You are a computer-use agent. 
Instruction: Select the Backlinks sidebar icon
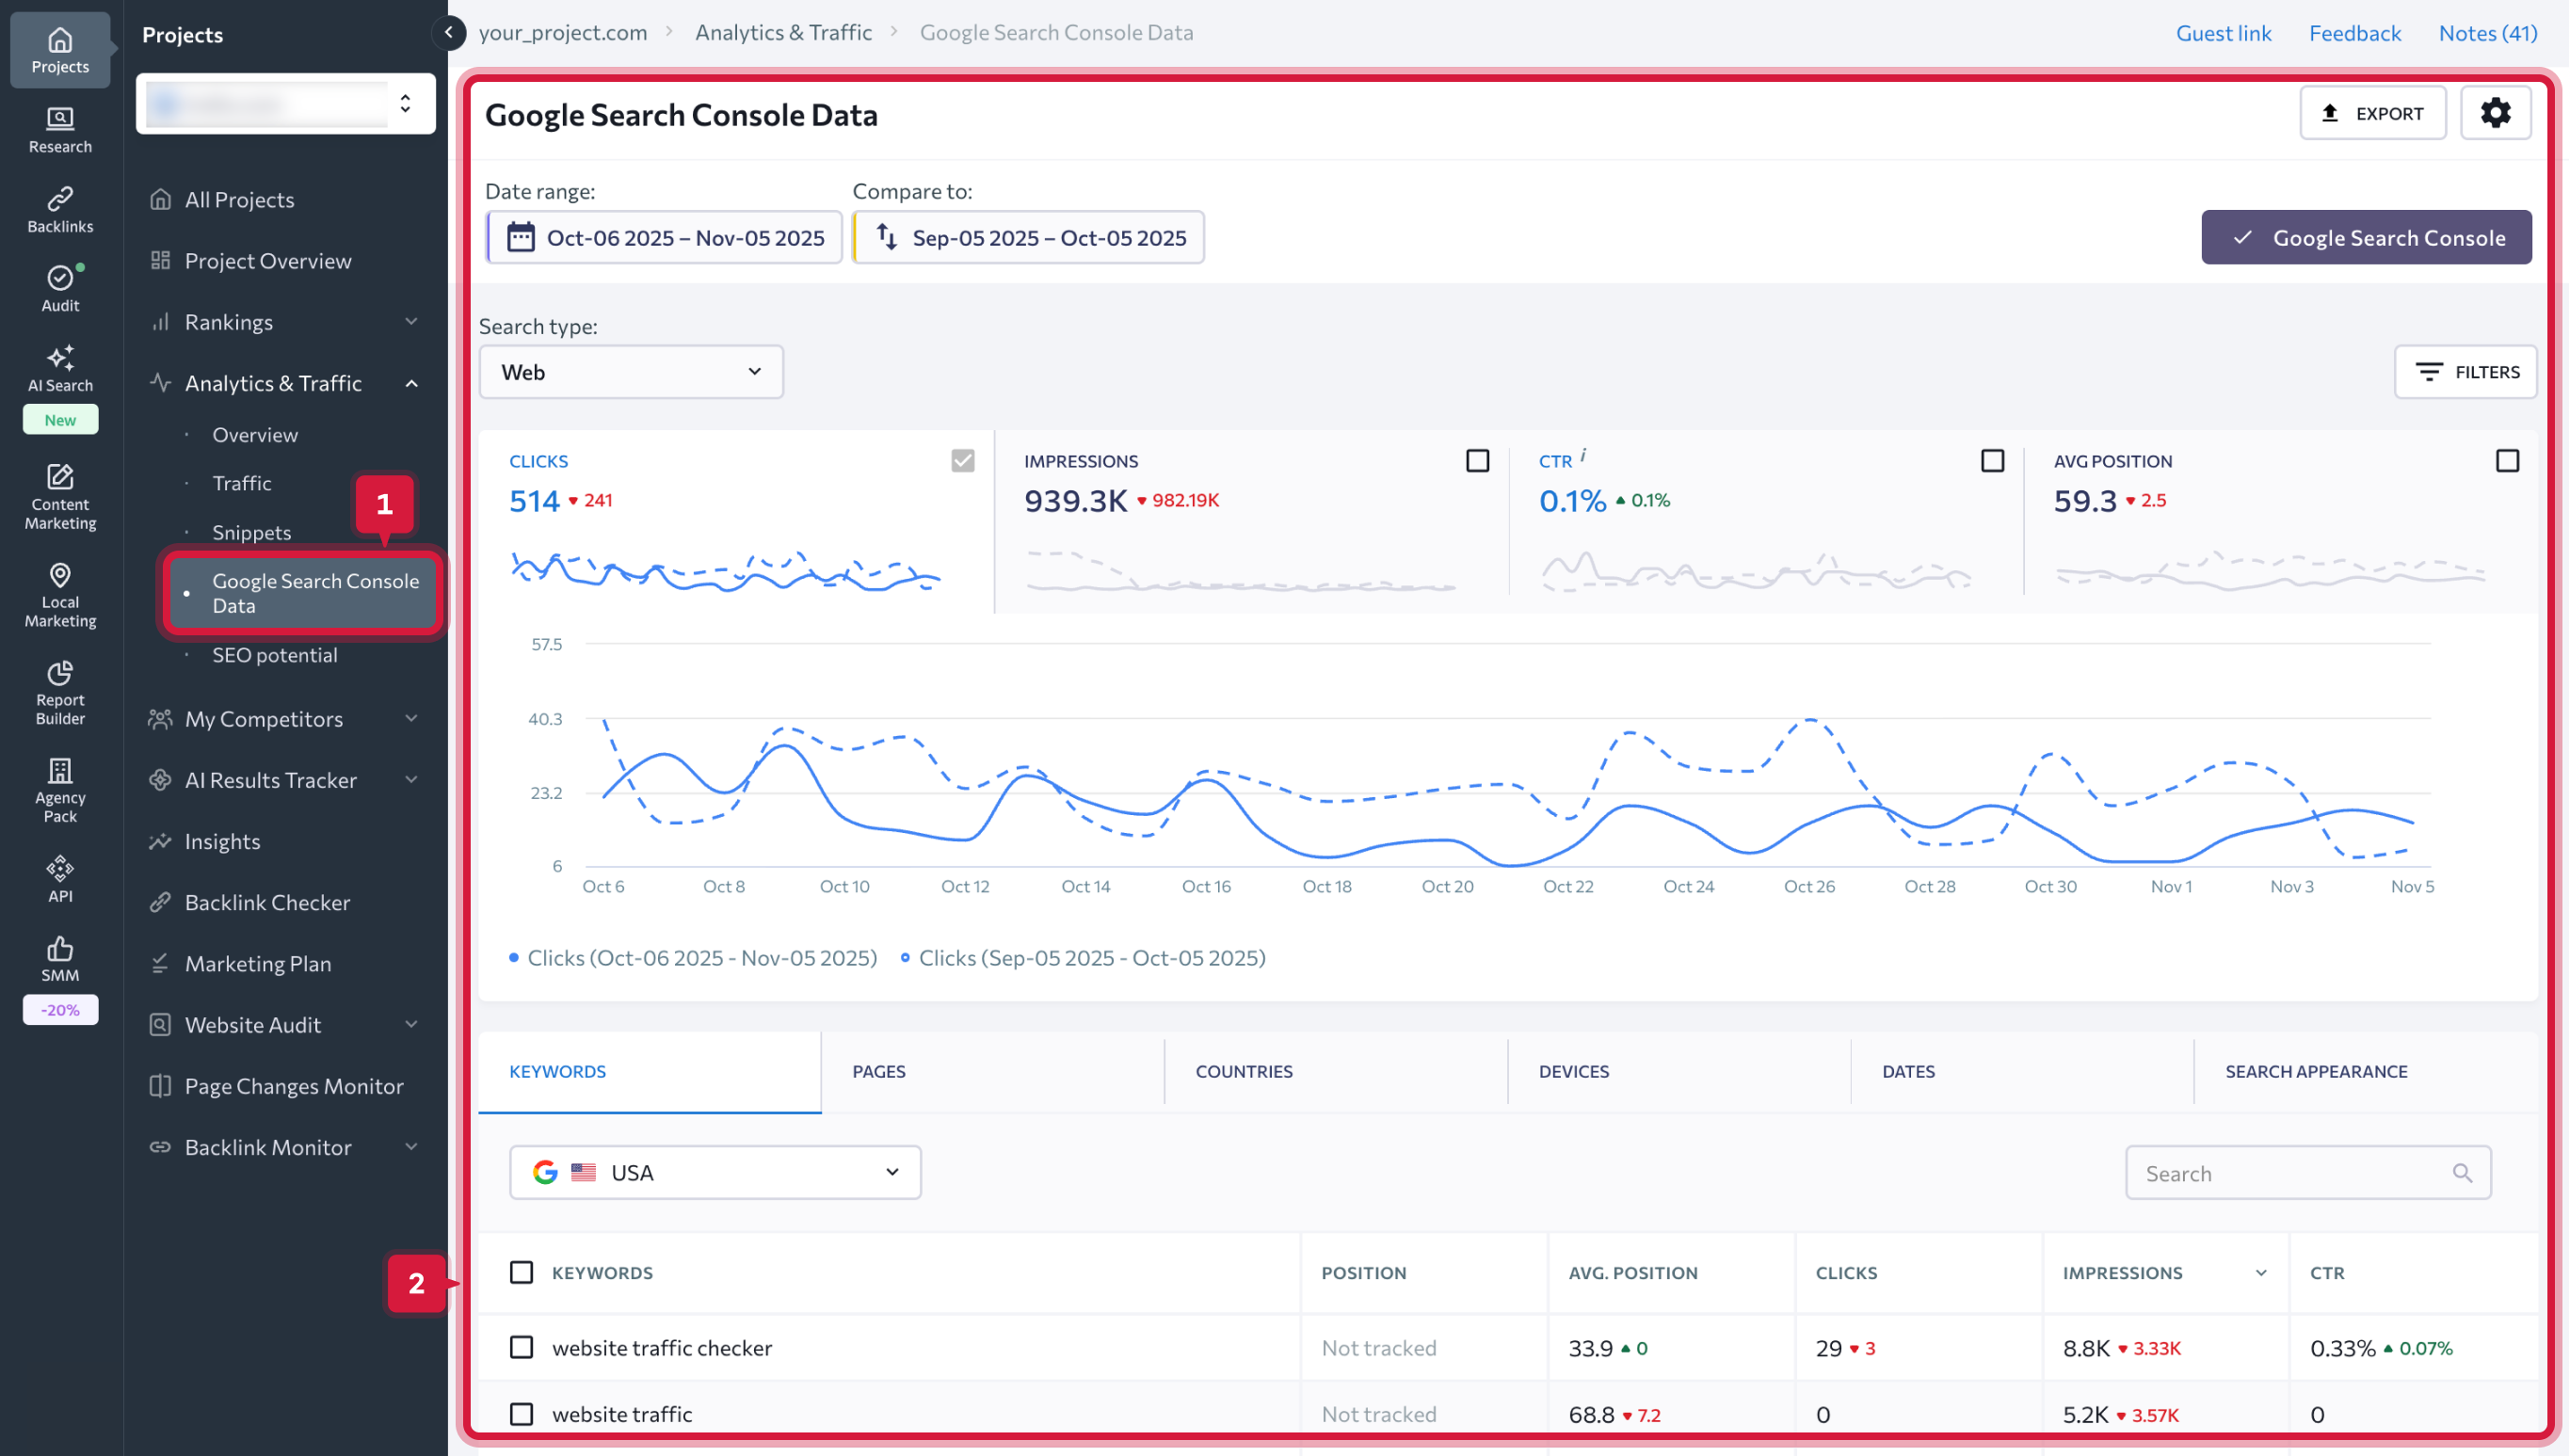click(60, 208)
